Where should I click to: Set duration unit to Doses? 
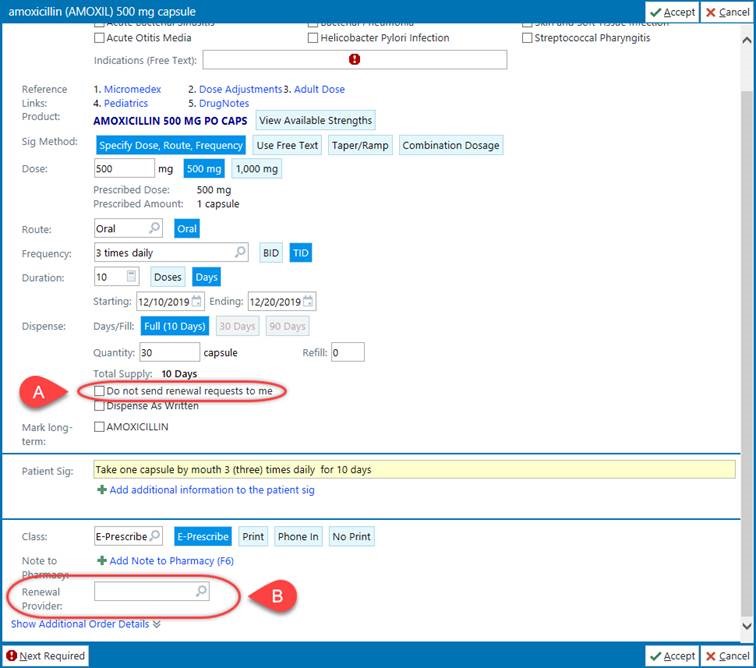pyautogui.click(x=167, y=277)
